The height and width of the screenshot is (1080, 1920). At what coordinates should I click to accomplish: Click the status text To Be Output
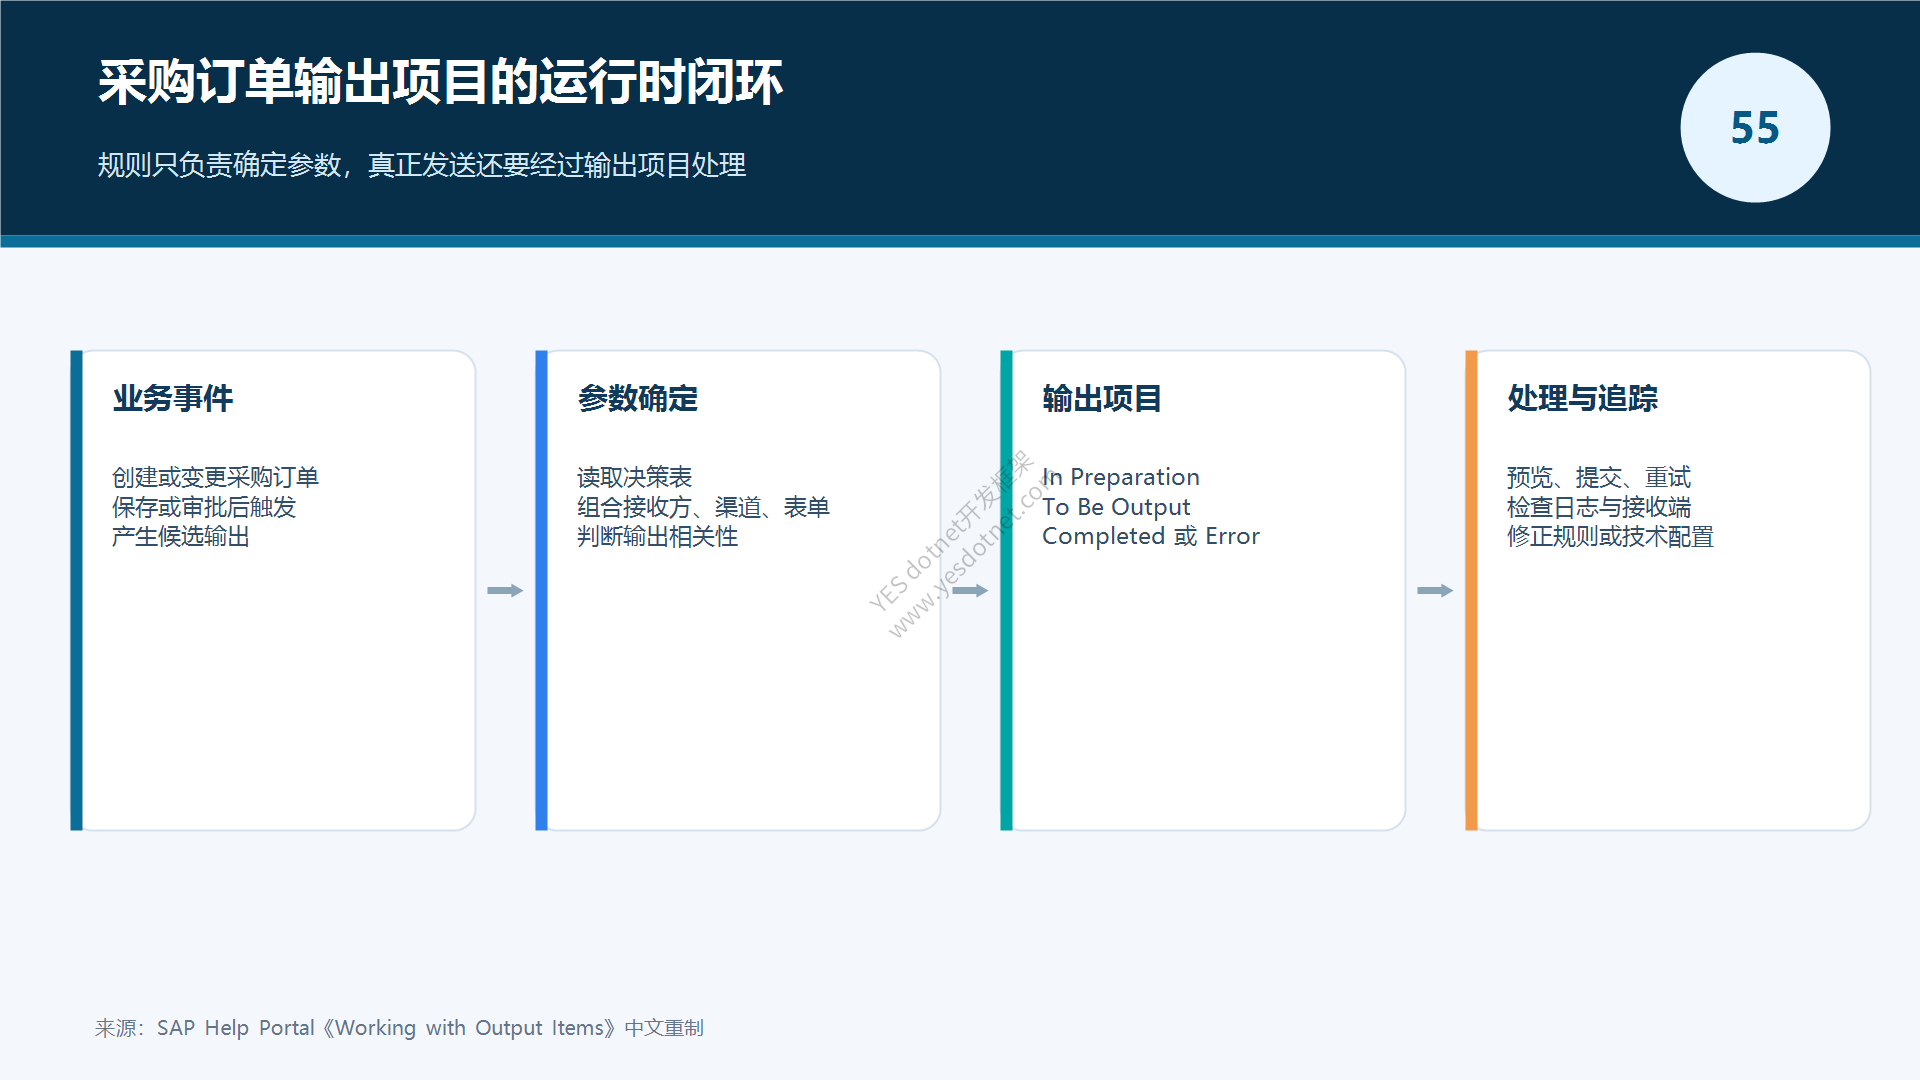1116,507
